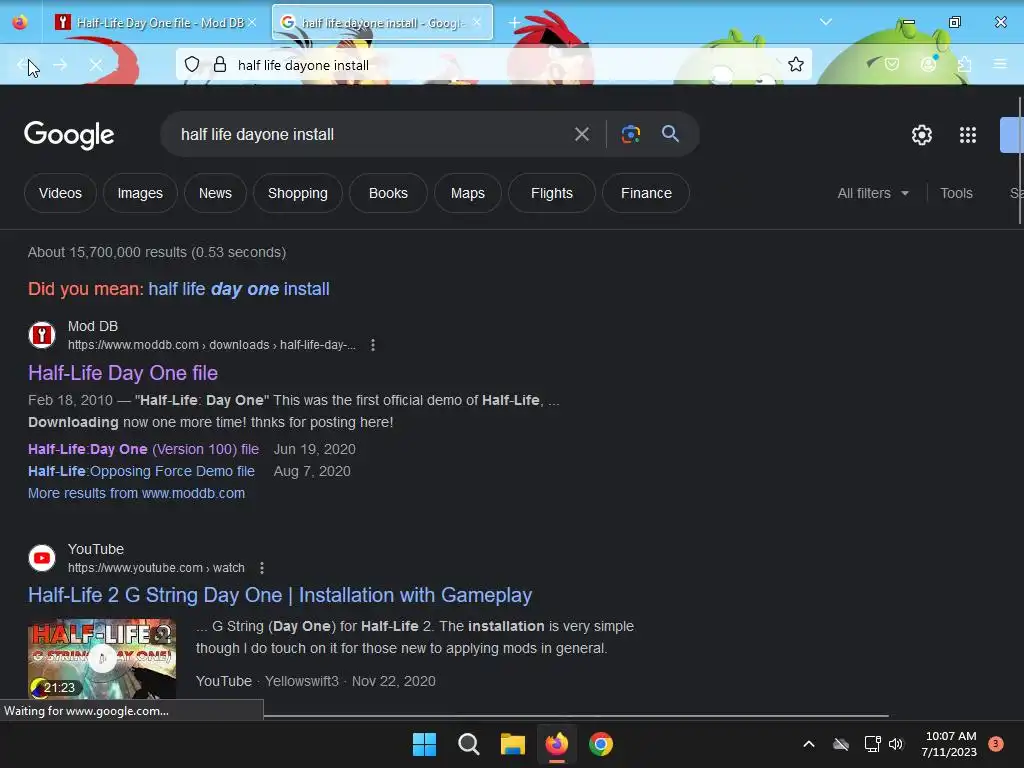
Task: Open Half-Life Day One file result
Action: [123, 373]
